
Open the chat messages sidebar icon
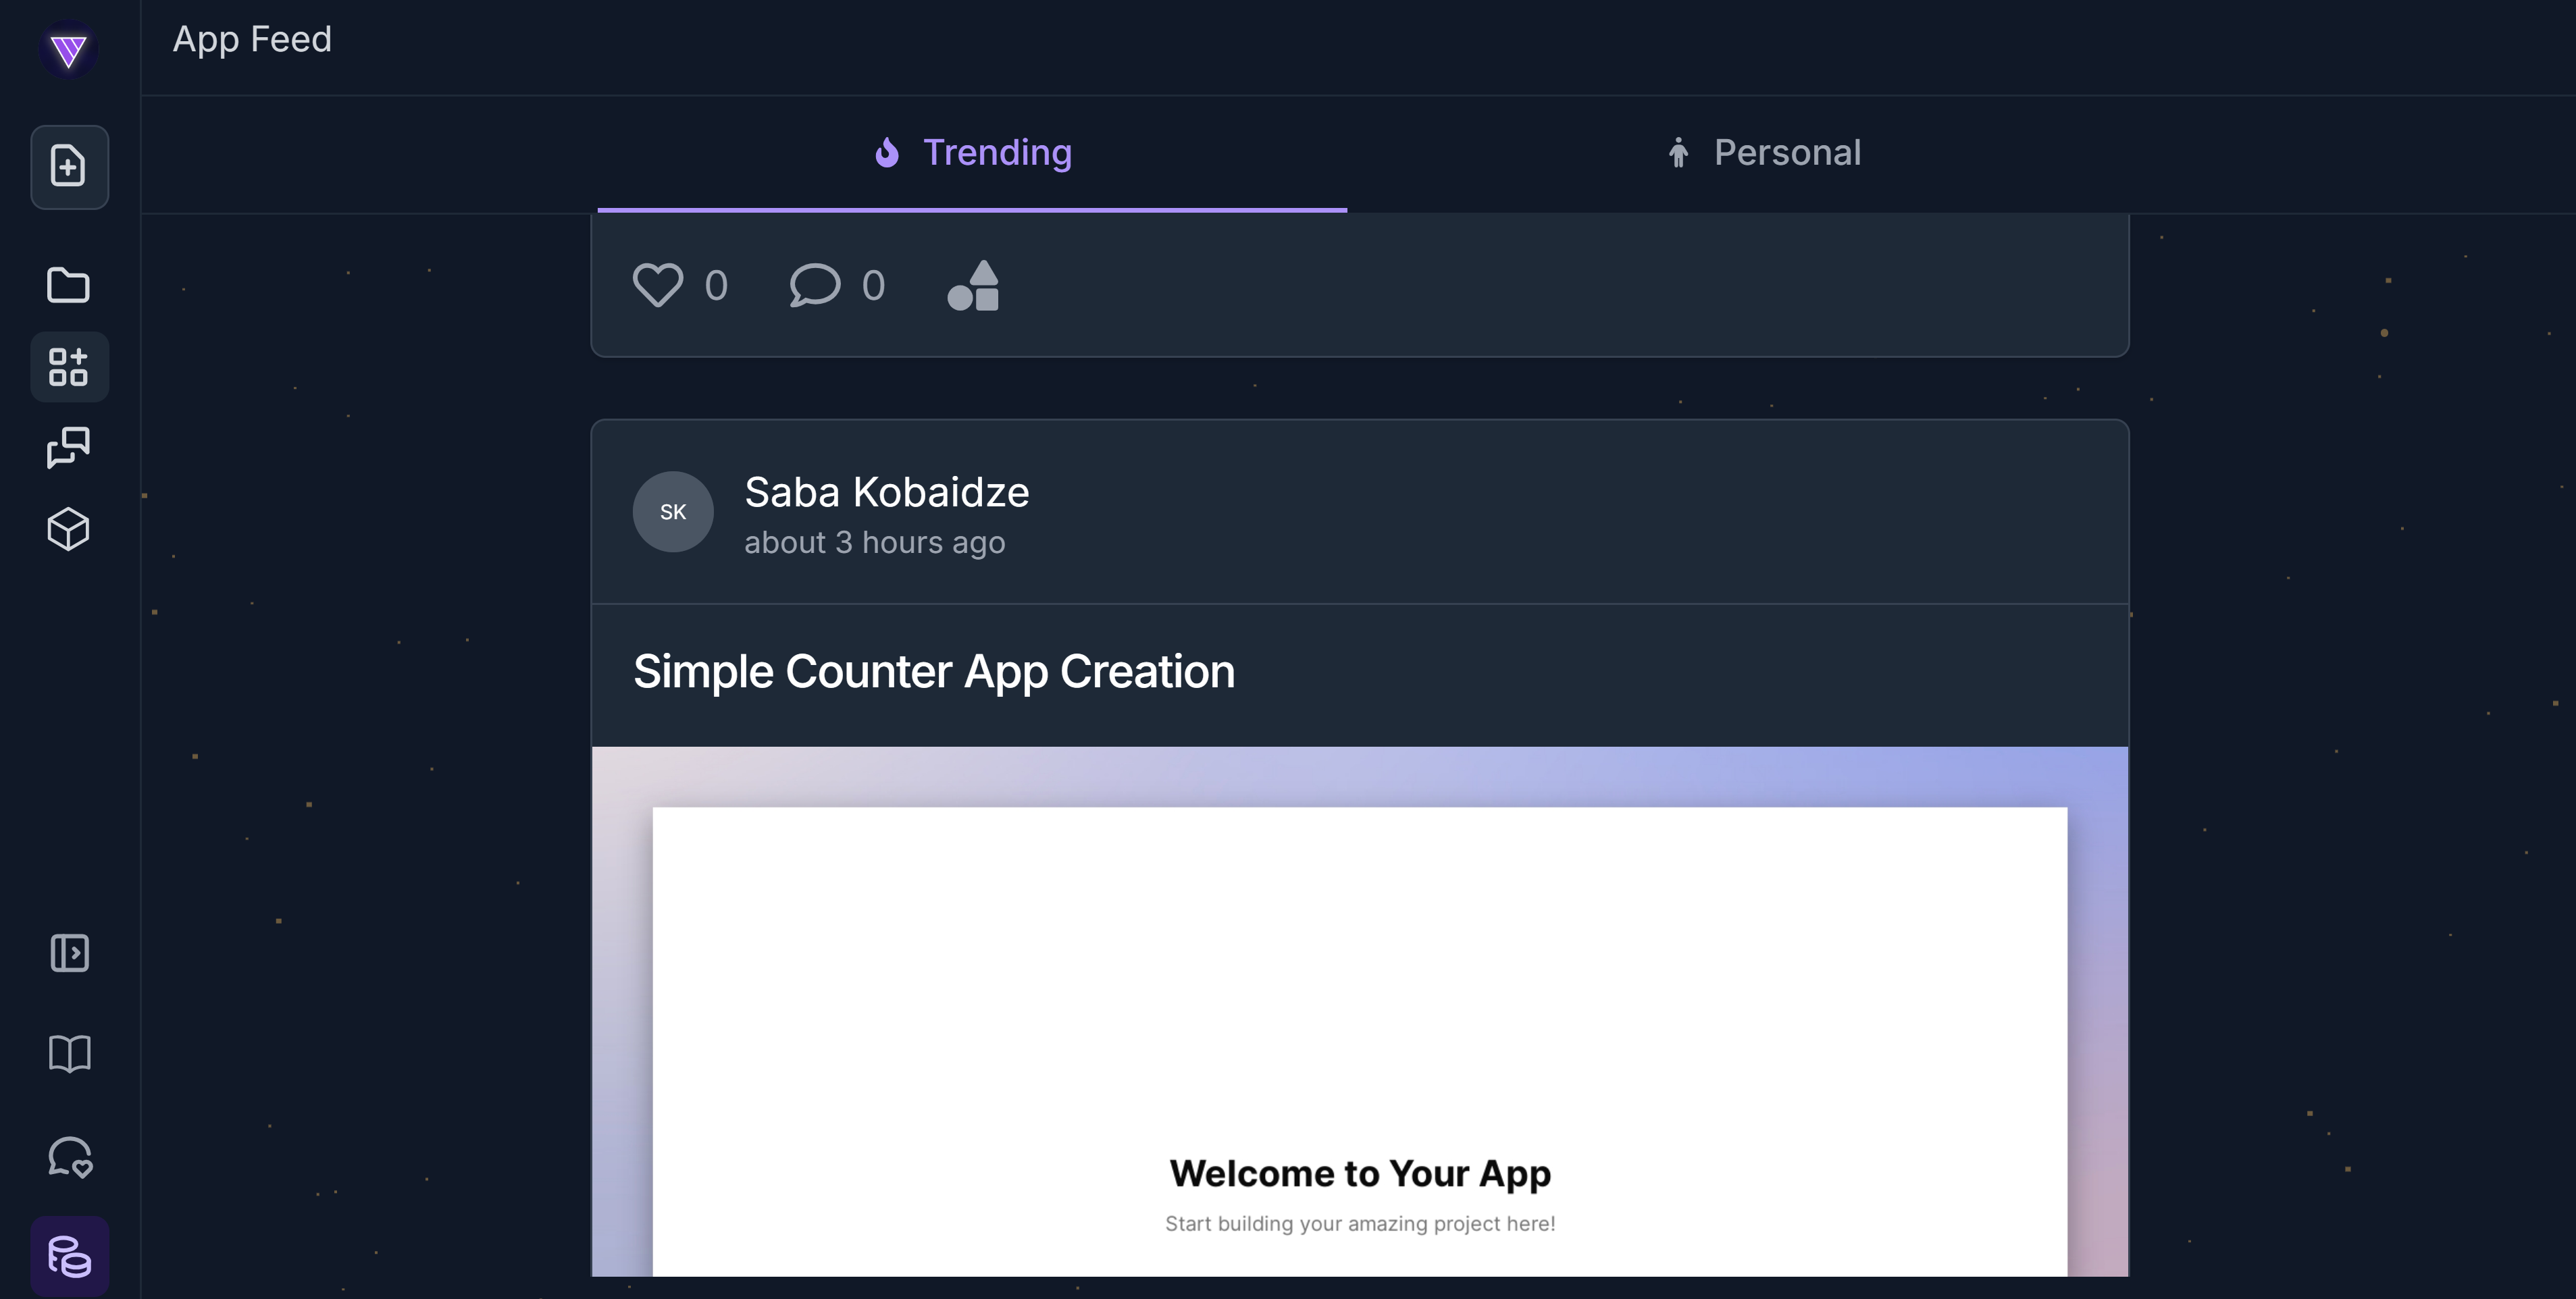69,447
